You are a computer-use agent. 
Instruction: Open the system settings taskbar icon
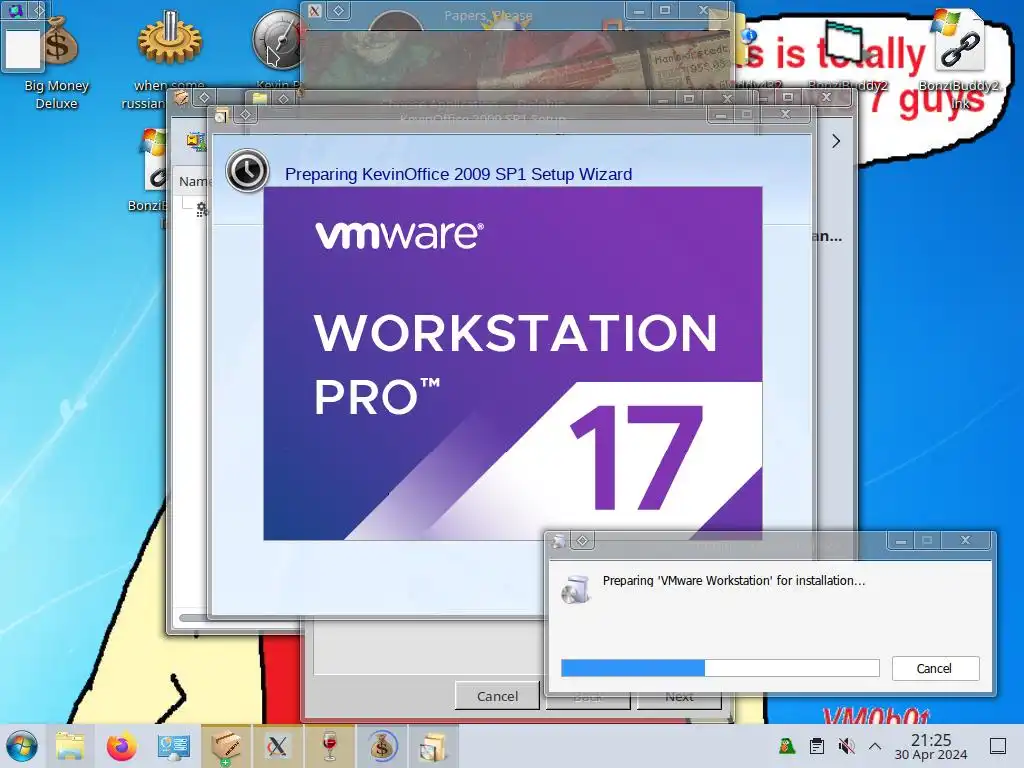click(174, 746)
